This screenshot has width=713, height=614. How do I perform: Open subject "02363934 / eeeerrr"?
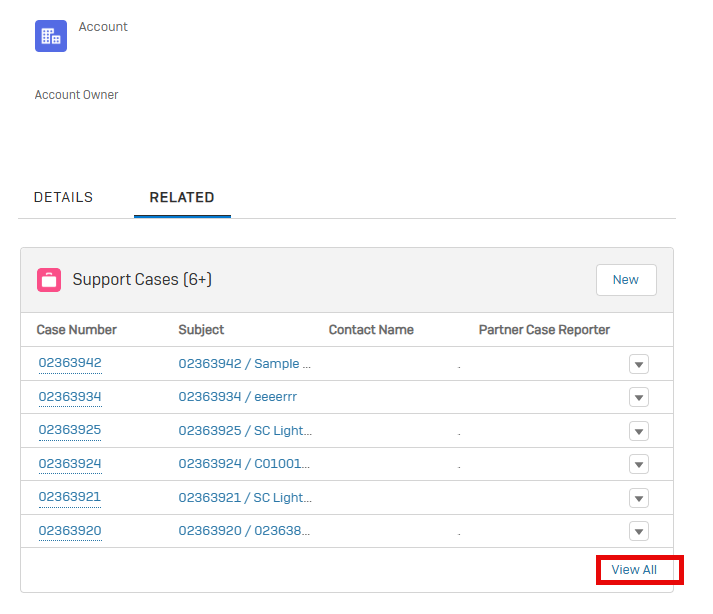[x=237, y=397]
